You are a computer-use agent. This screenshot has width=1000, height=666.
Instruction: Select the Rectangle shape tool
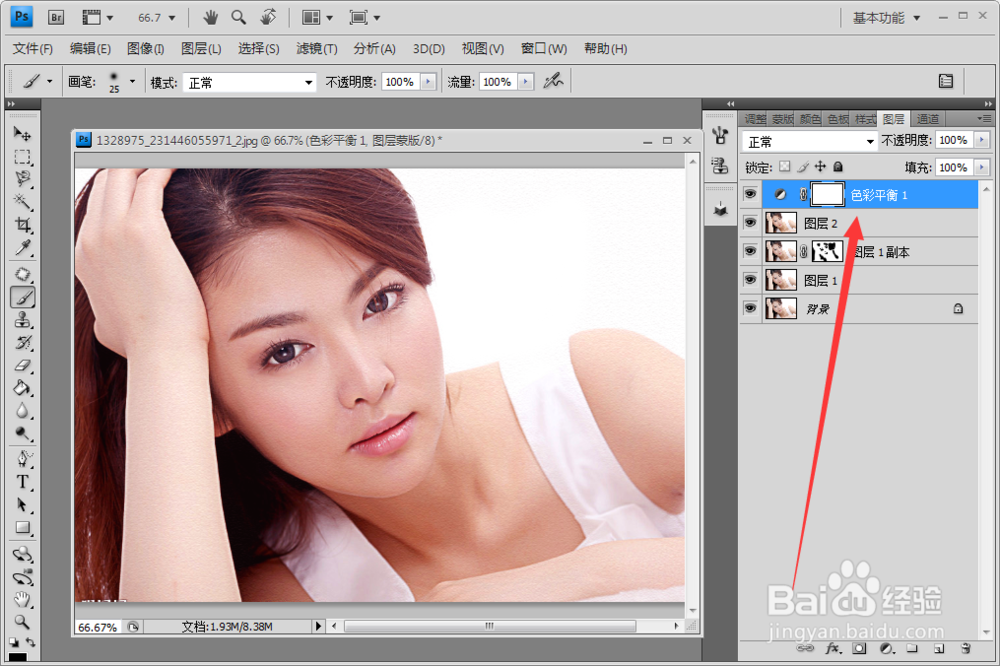click(22, 528)
